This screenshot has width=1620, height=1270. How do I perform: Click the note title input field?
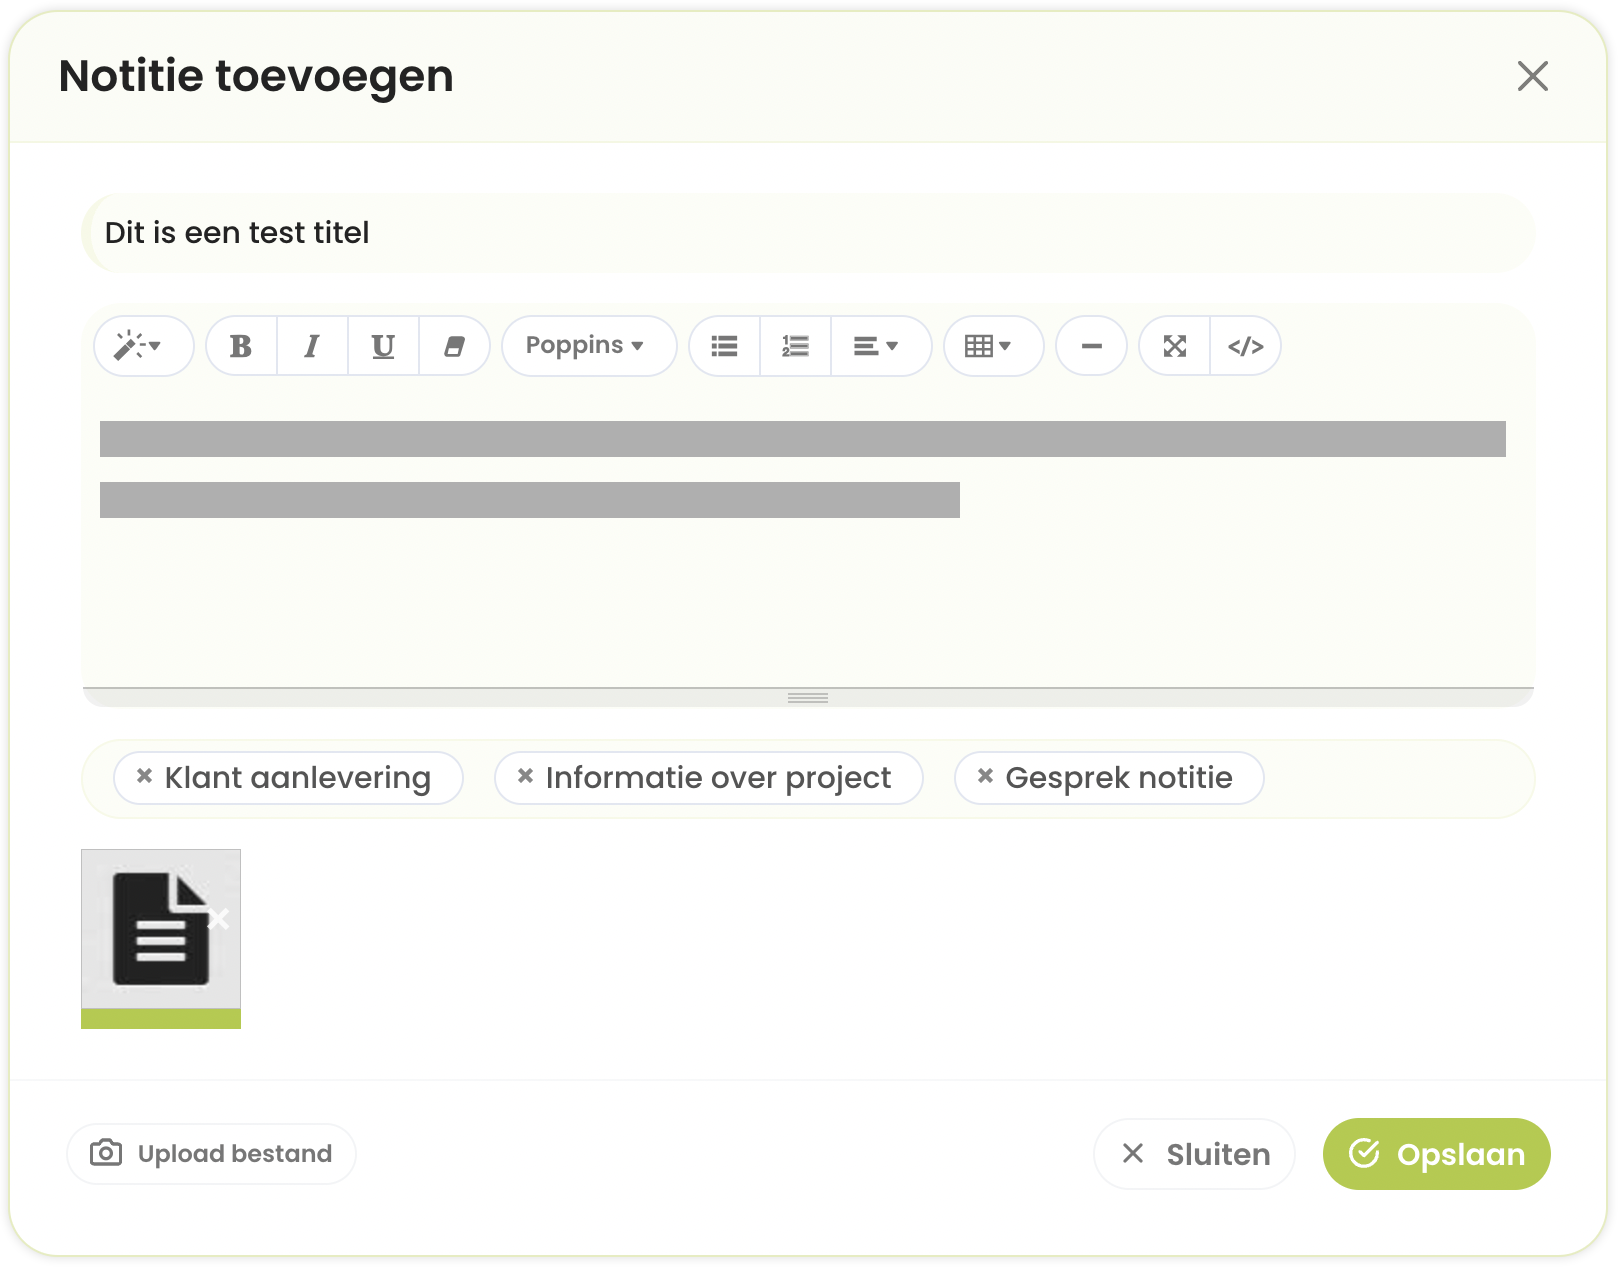point(808,233)
